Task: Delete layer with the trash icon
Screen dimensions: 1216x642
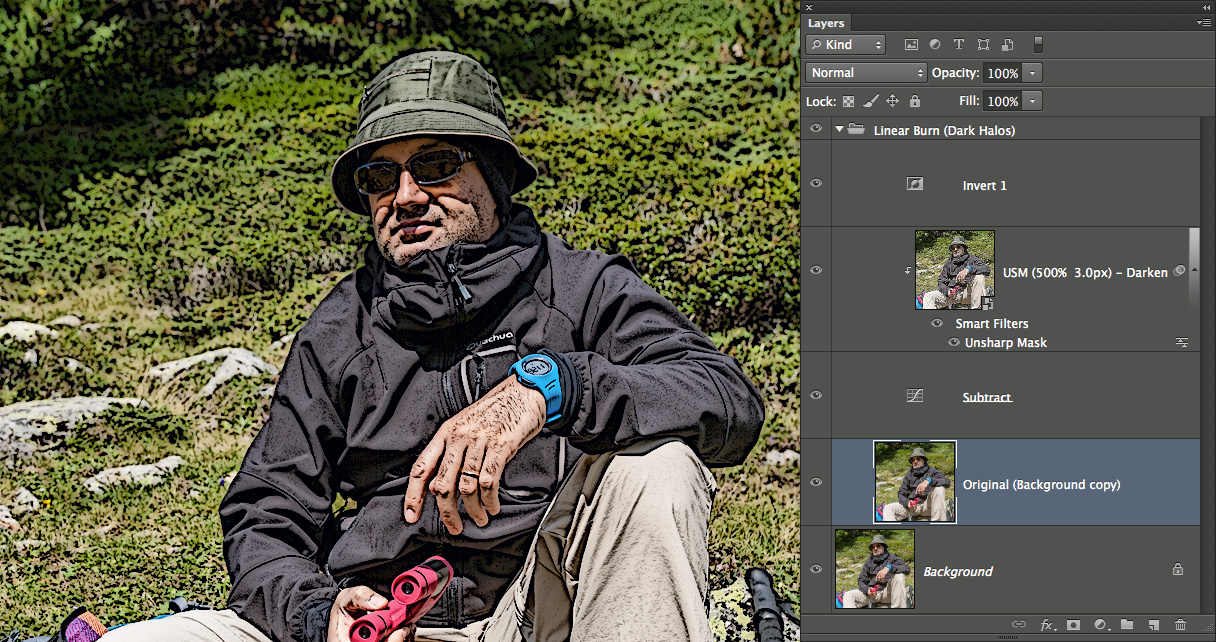Action: tap(1181, 625)
